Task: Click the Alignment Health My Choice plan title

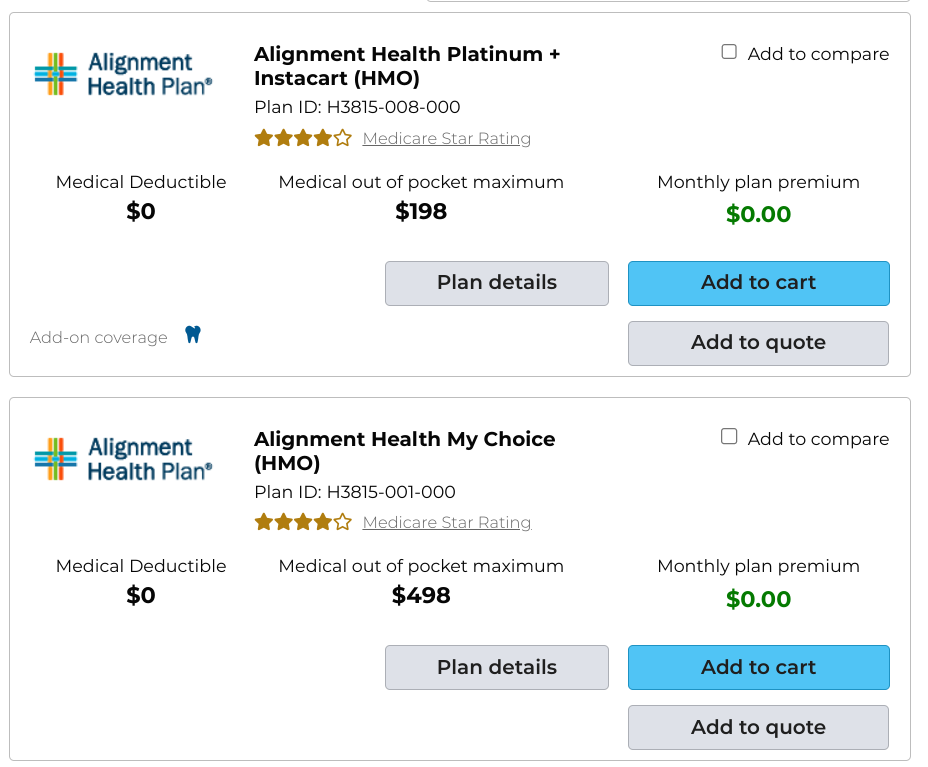Action: [405, 450]
